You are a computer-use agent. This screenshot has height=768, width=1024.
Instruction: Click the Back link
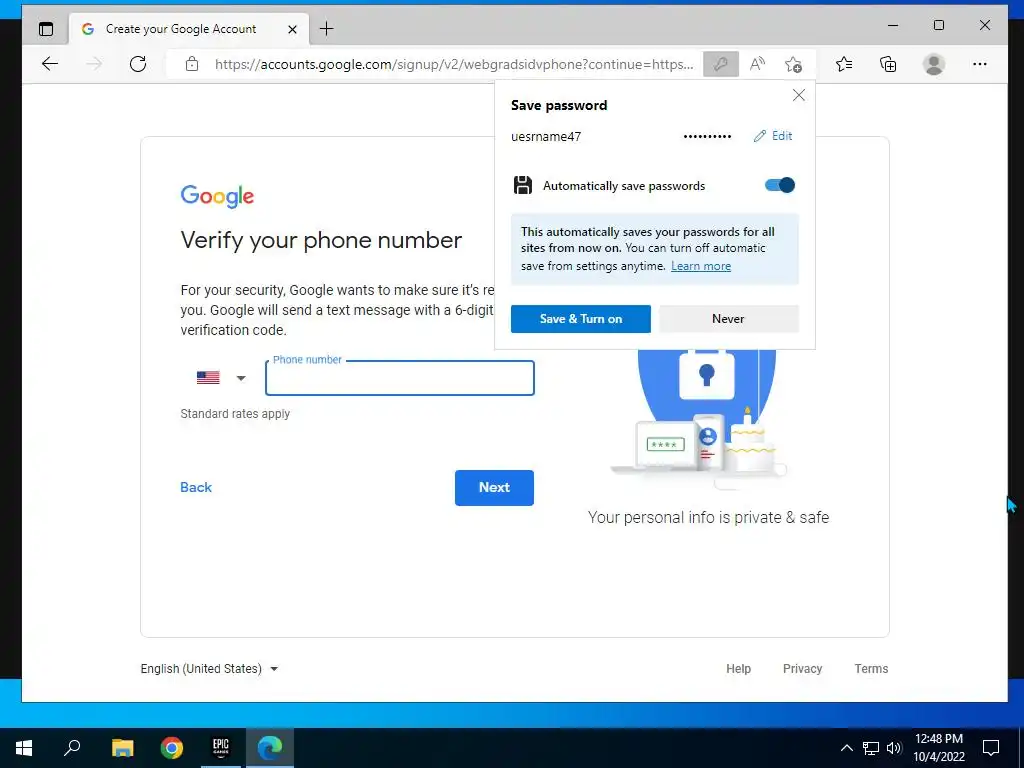[196, 487]
